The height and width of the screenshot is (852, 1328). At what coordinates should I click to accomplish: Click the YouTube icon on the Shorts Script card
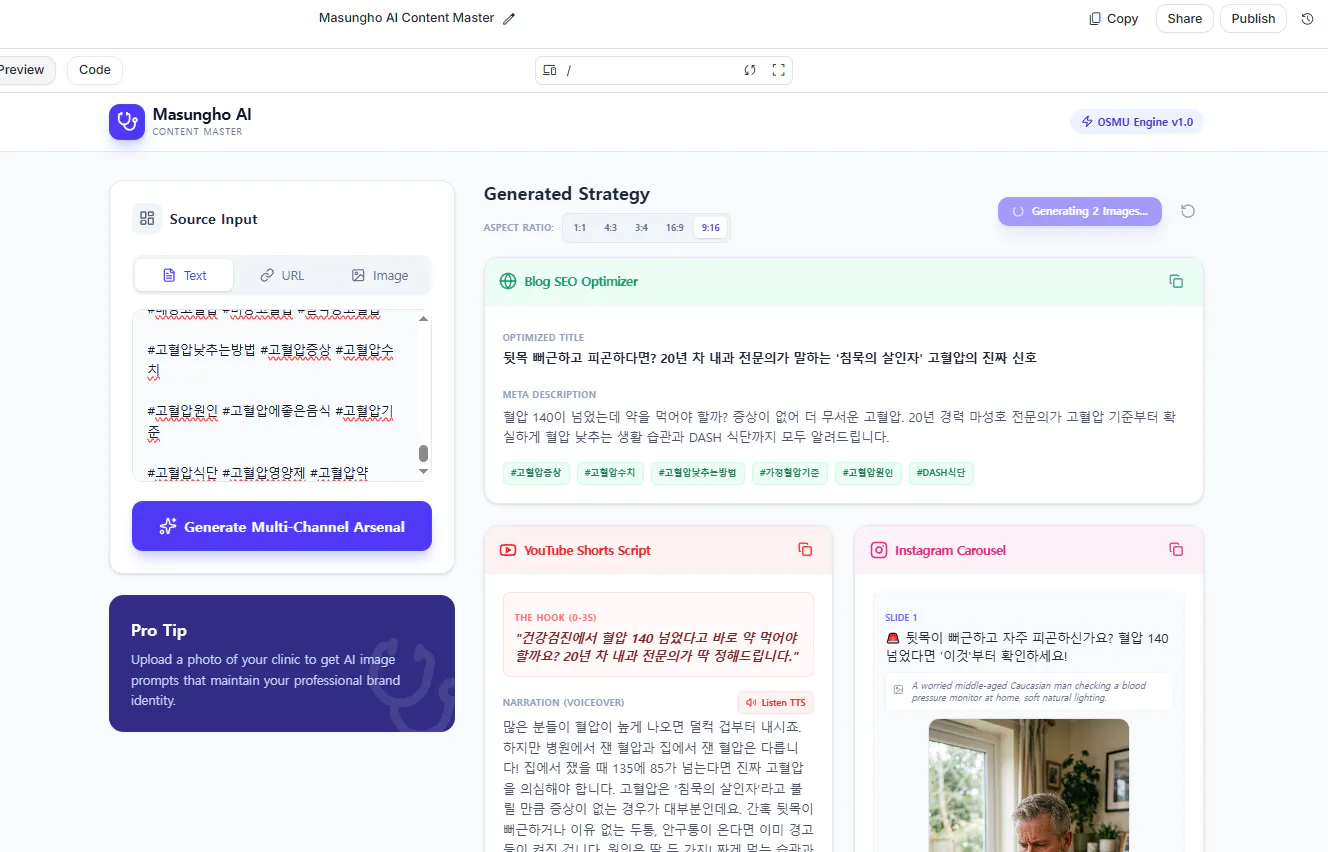click(x=508, y=550)
